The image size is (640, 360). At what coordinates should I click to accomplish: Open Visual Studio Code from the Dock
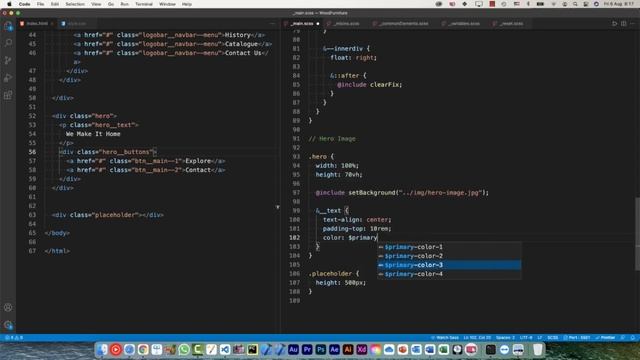point(225,349)
